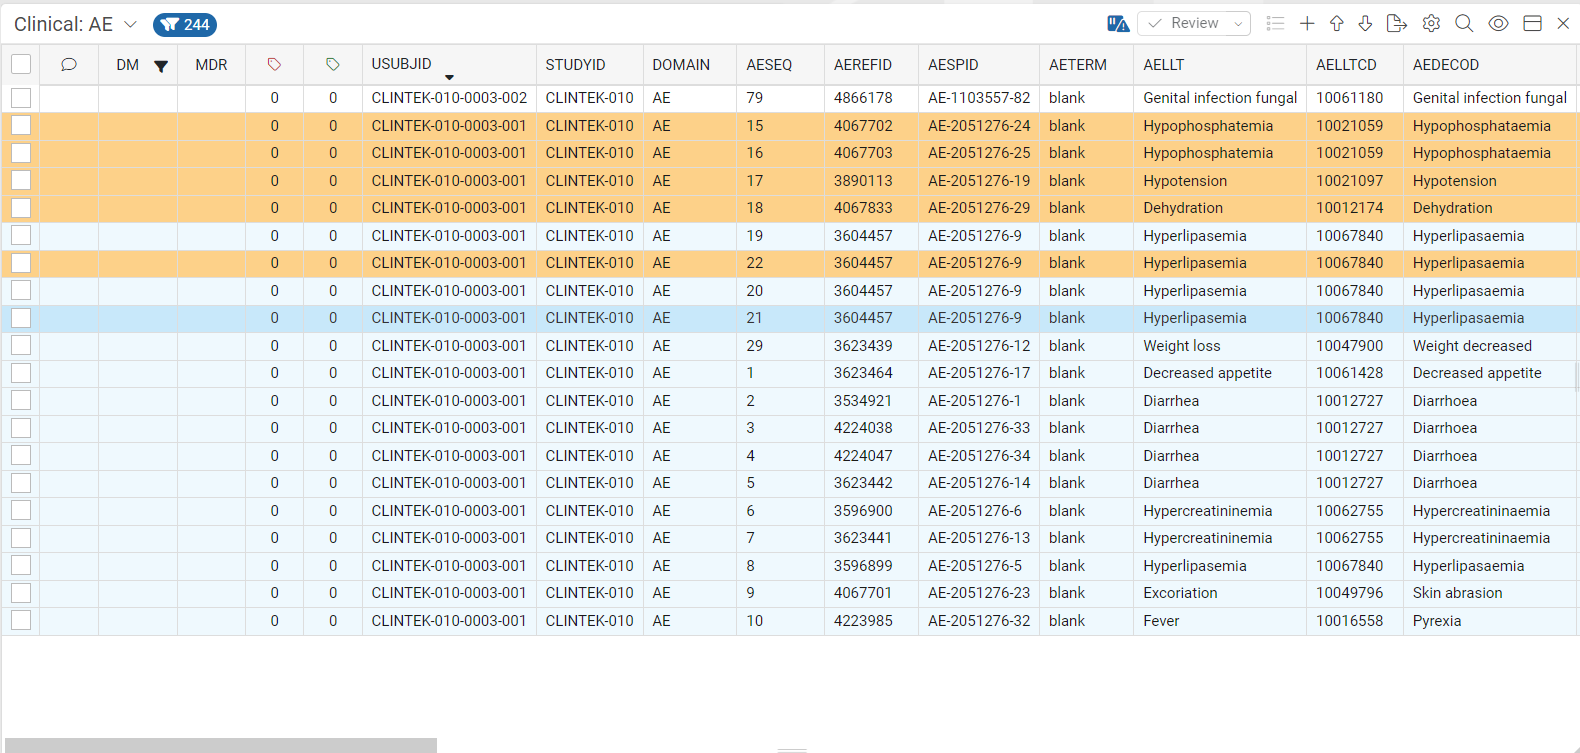Click the Weight loss AELLT cell
Screen dimensions: 1580x753
pyautogui.click(x=1220, y=346)
